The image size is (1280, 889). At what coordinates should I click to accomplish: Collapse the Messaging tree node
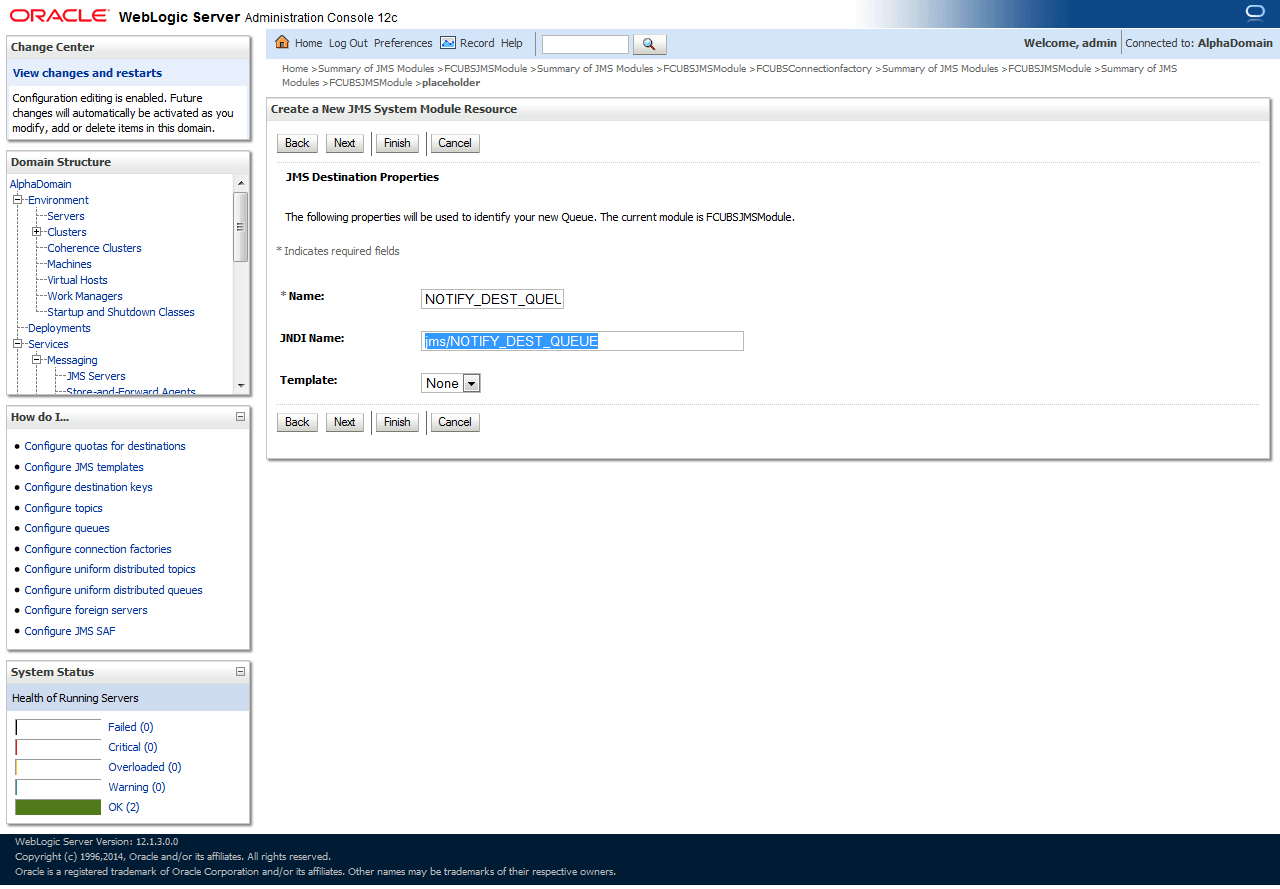(x=36, y=360)
